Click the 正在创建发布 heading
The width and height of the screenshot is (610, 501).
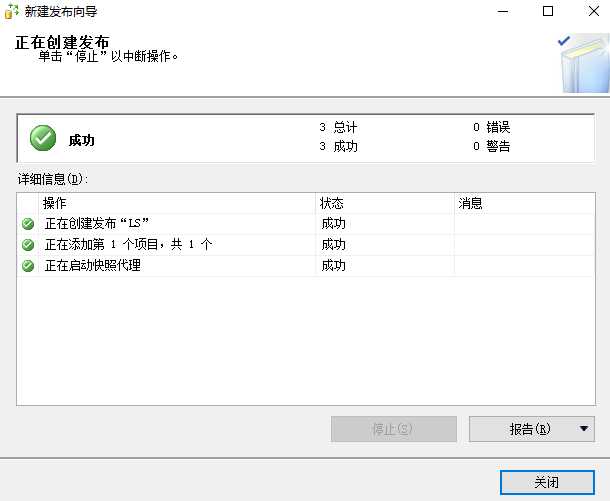tap(62, 42)
